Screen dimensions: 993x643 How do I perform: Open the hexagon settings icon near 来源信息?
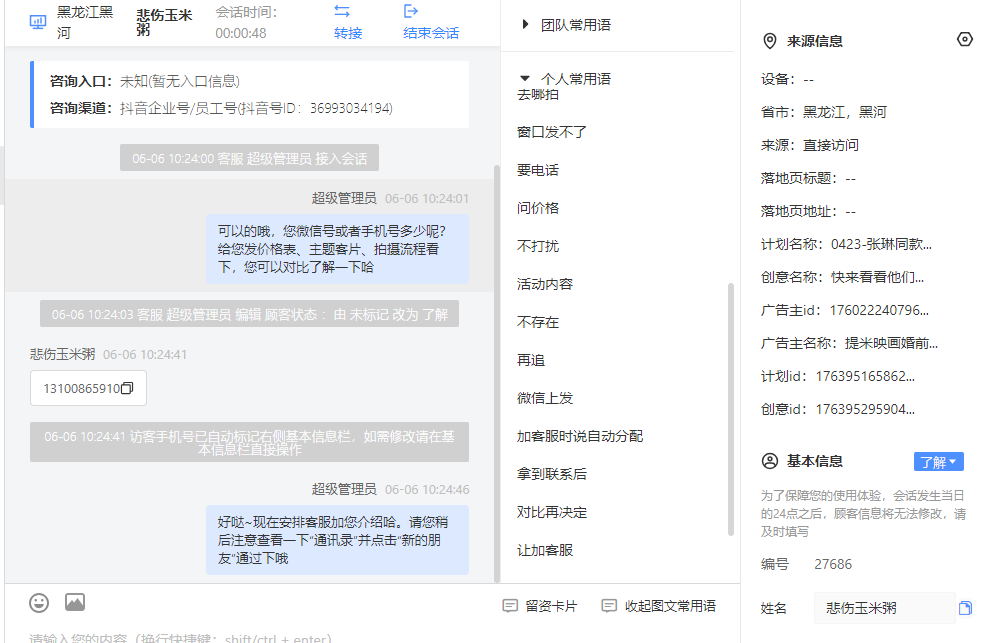(x=965, y=39)
